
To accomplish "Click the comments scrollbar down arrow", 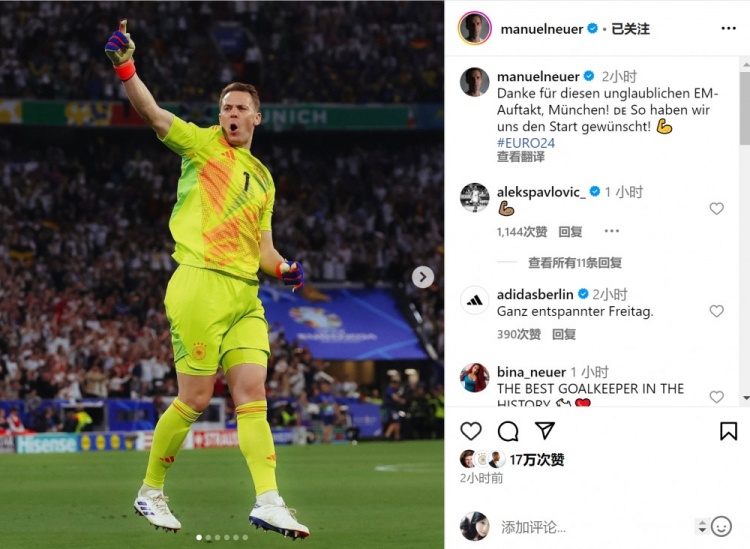I will coord(745,398).
